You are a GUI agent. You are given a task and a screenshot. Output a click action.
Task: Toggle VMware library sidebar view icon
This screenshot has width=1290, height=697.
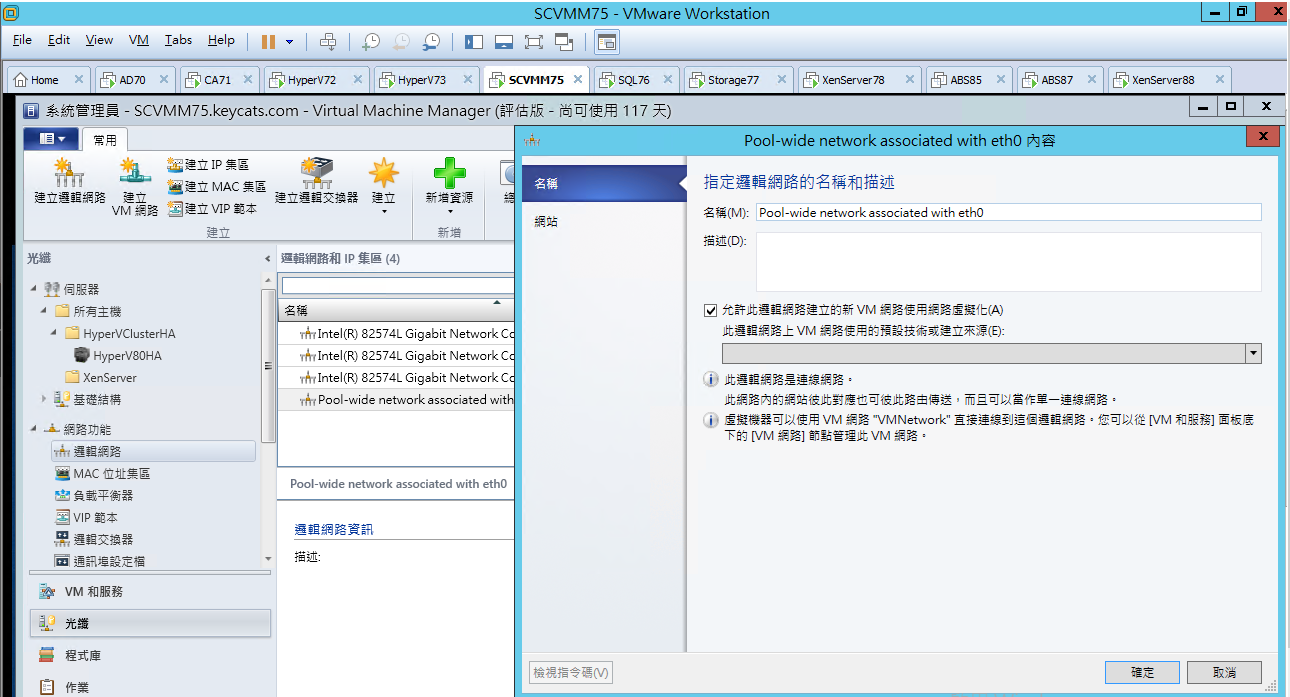[474, 41]
